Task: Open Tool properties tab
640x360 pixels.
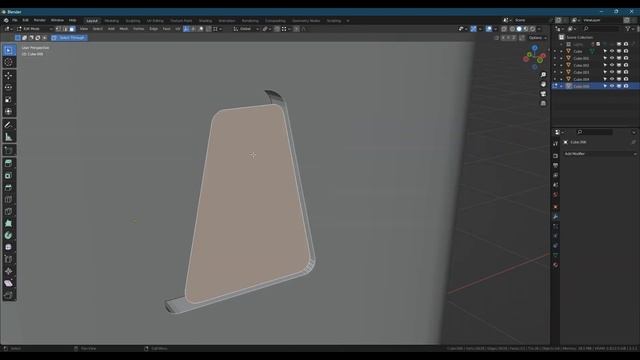Action: [x=556, y=144]
